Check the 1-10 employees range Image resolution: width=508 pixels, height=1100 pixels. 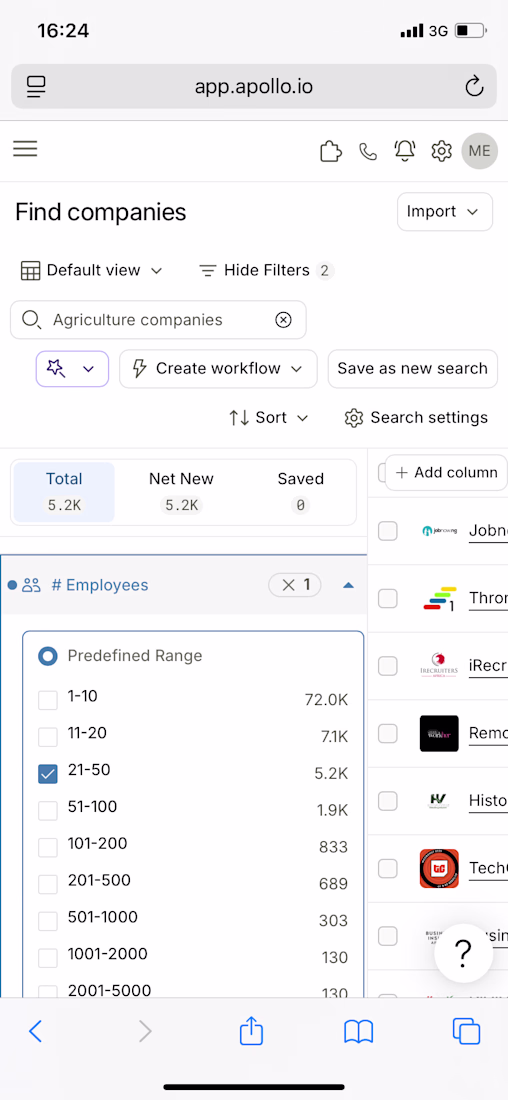pyautogui.click(x=48, y=699)
